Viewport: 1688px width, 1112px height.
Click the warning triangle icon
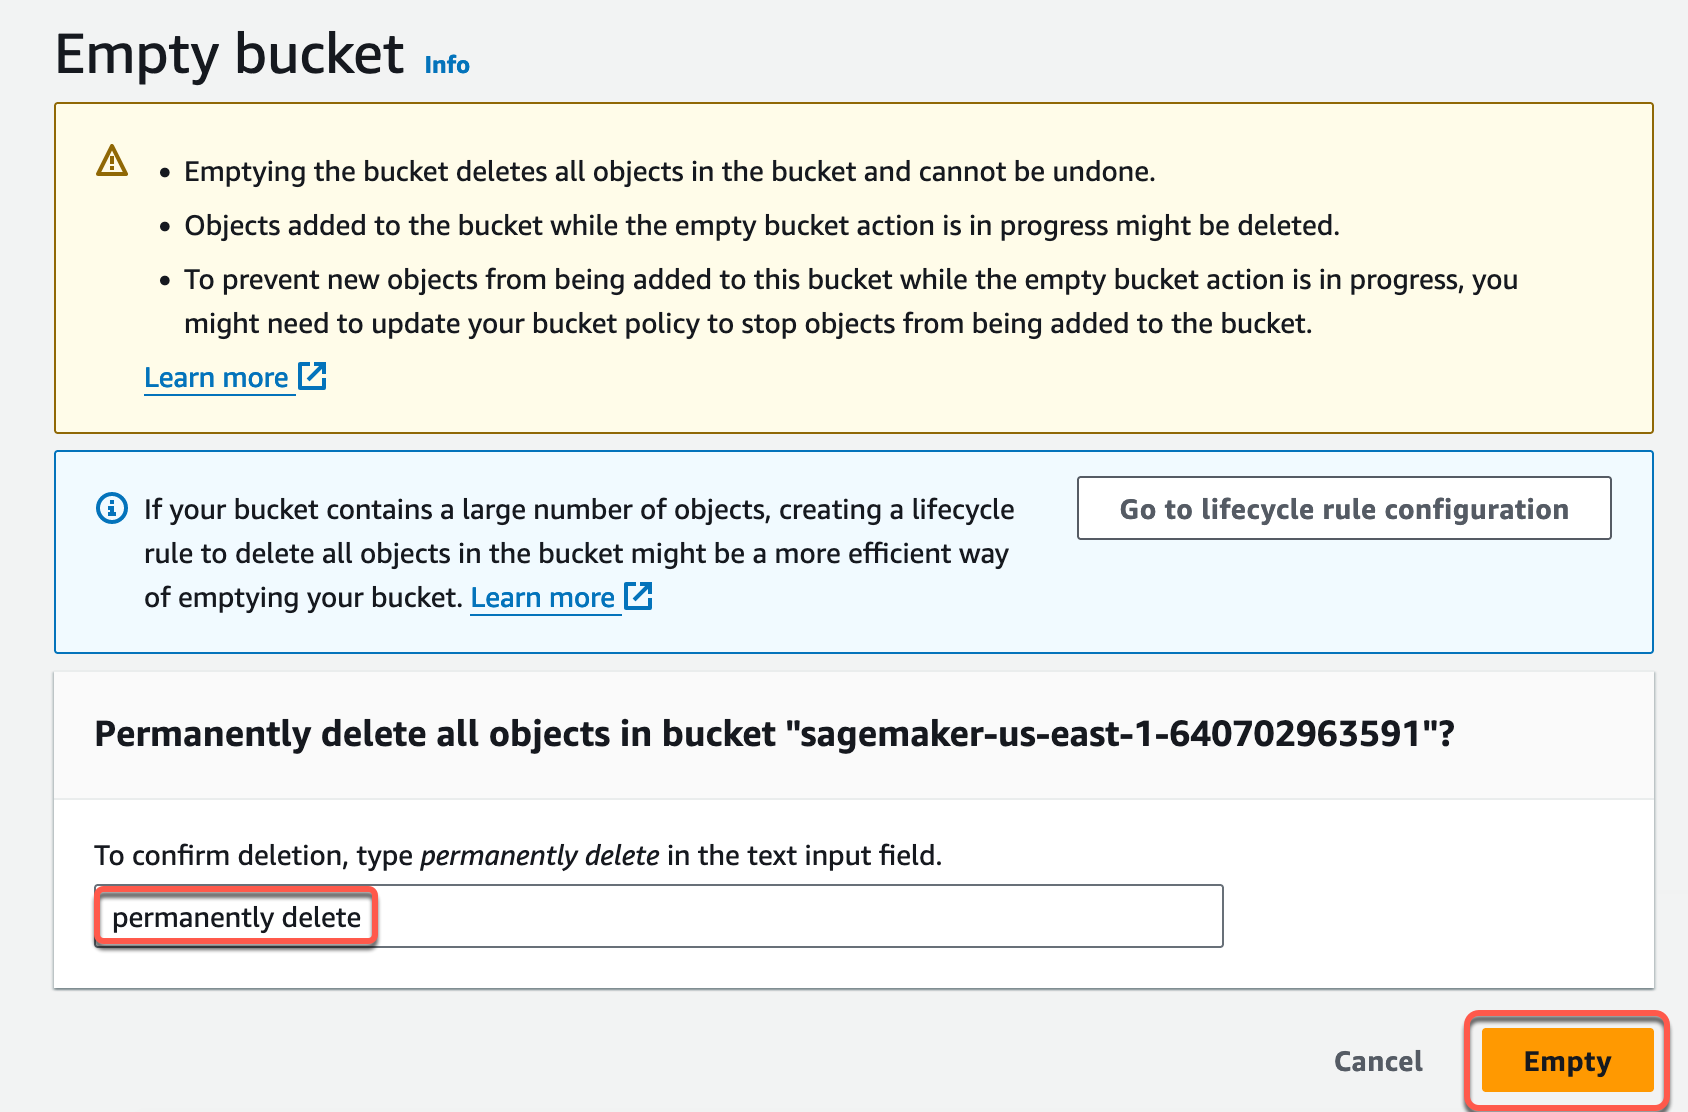[x=112, y=161]
